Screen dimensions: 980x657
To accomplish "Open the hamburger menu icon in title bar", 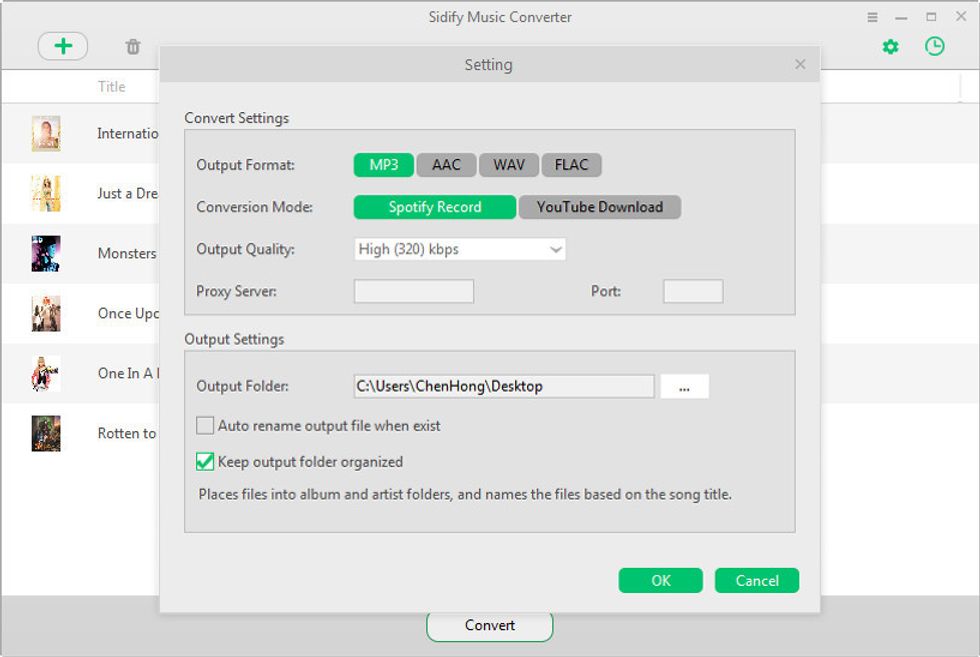I will [872, 18].
